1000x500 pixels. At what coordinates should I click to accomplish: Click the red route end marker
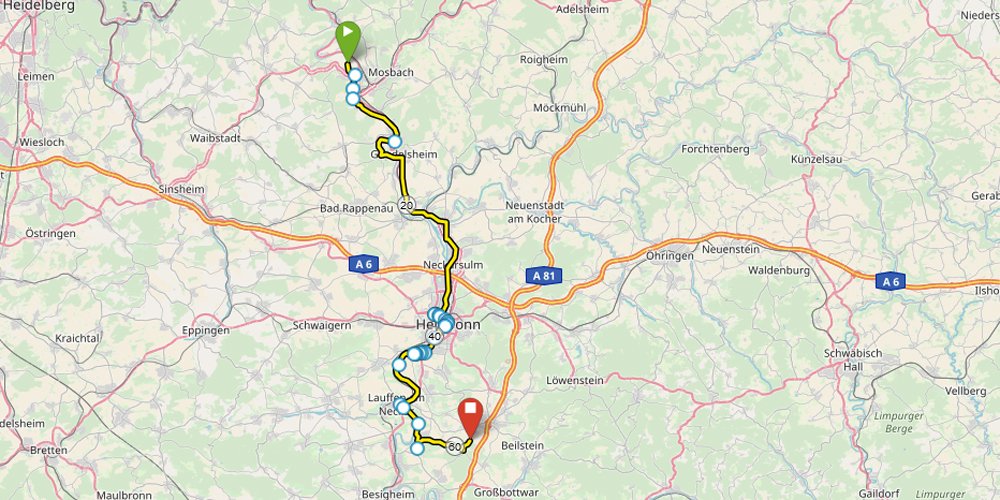[x=471, y=417]
